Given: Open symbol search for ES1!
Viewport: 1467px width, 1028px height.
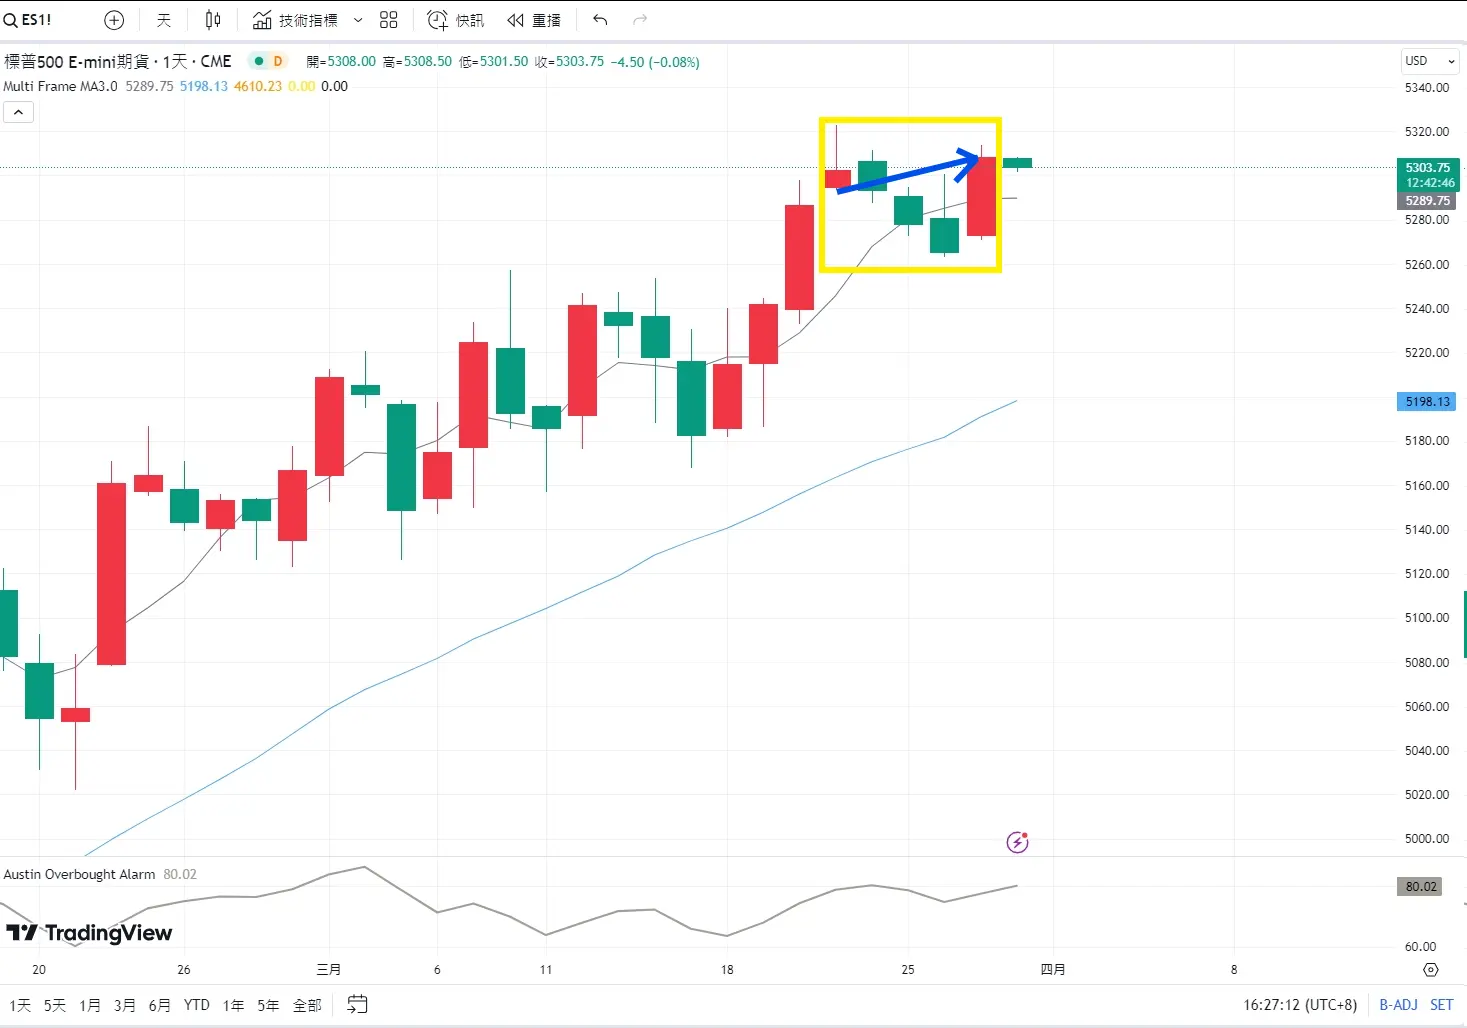Looking at the screenshot, I should tap(28, 20).
